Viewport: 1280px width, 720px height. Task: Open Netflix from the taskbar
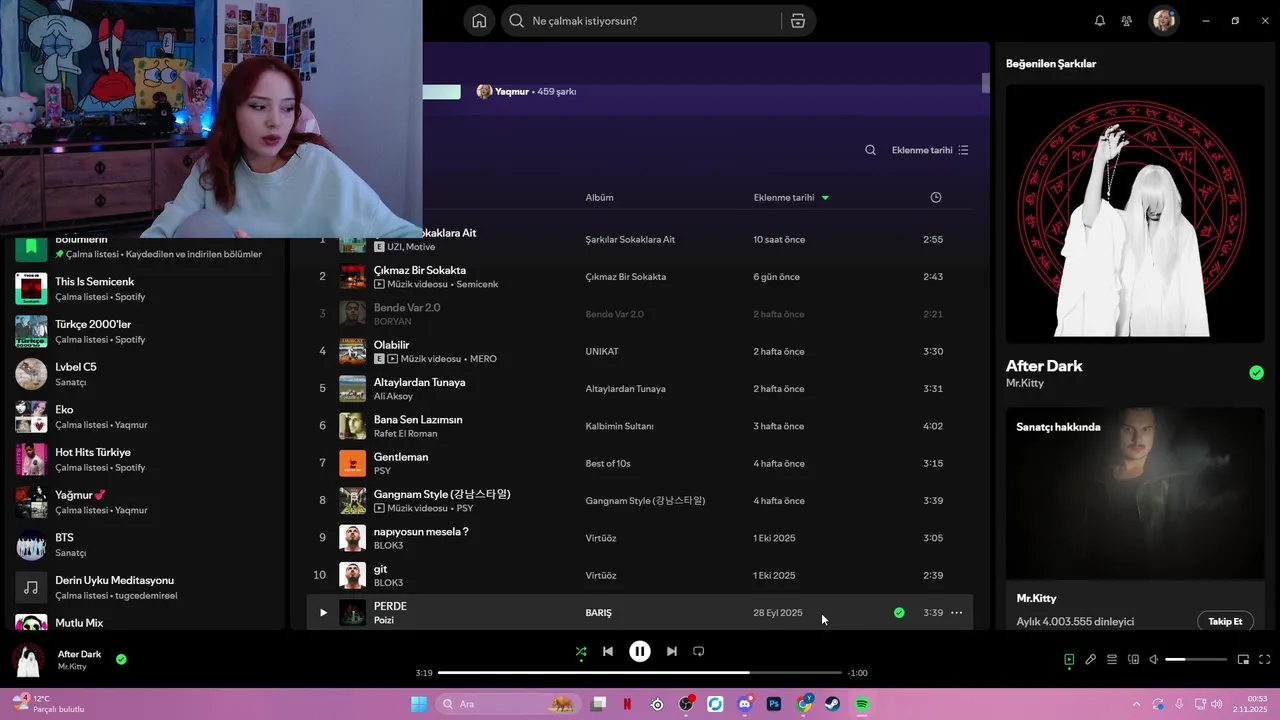pyautogui.click(x=627, y=704)
